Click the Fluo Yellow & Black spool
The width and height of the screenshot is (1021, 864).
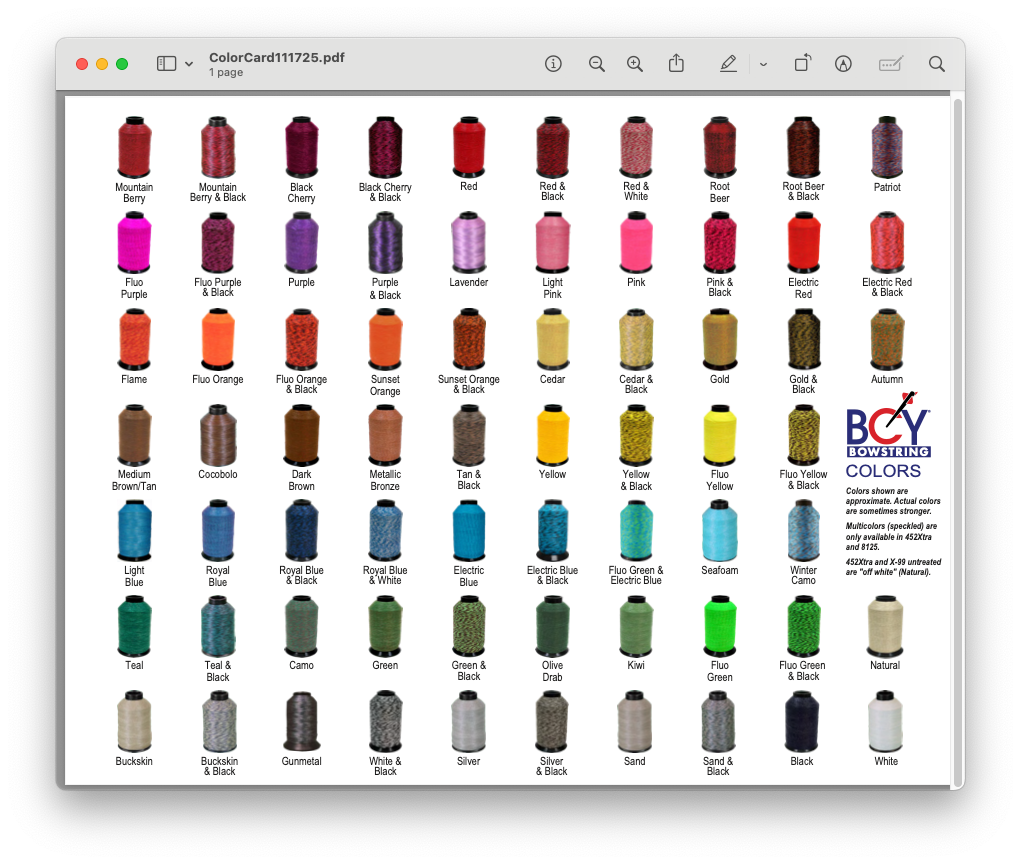[804, 435]
